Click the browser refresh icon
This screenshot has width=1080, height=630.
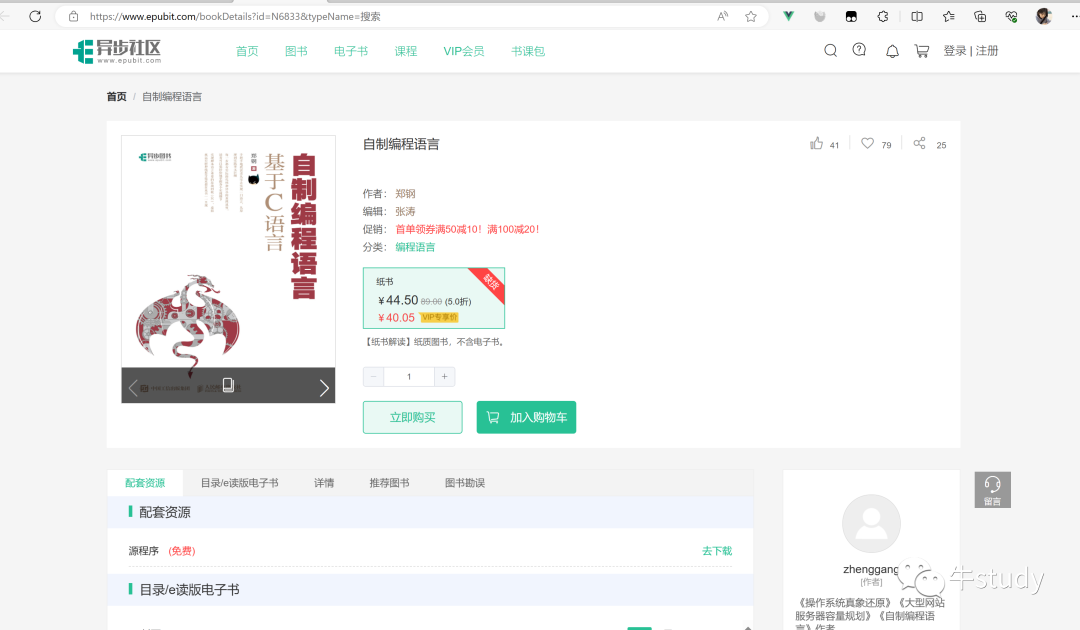tap(35, 16)
